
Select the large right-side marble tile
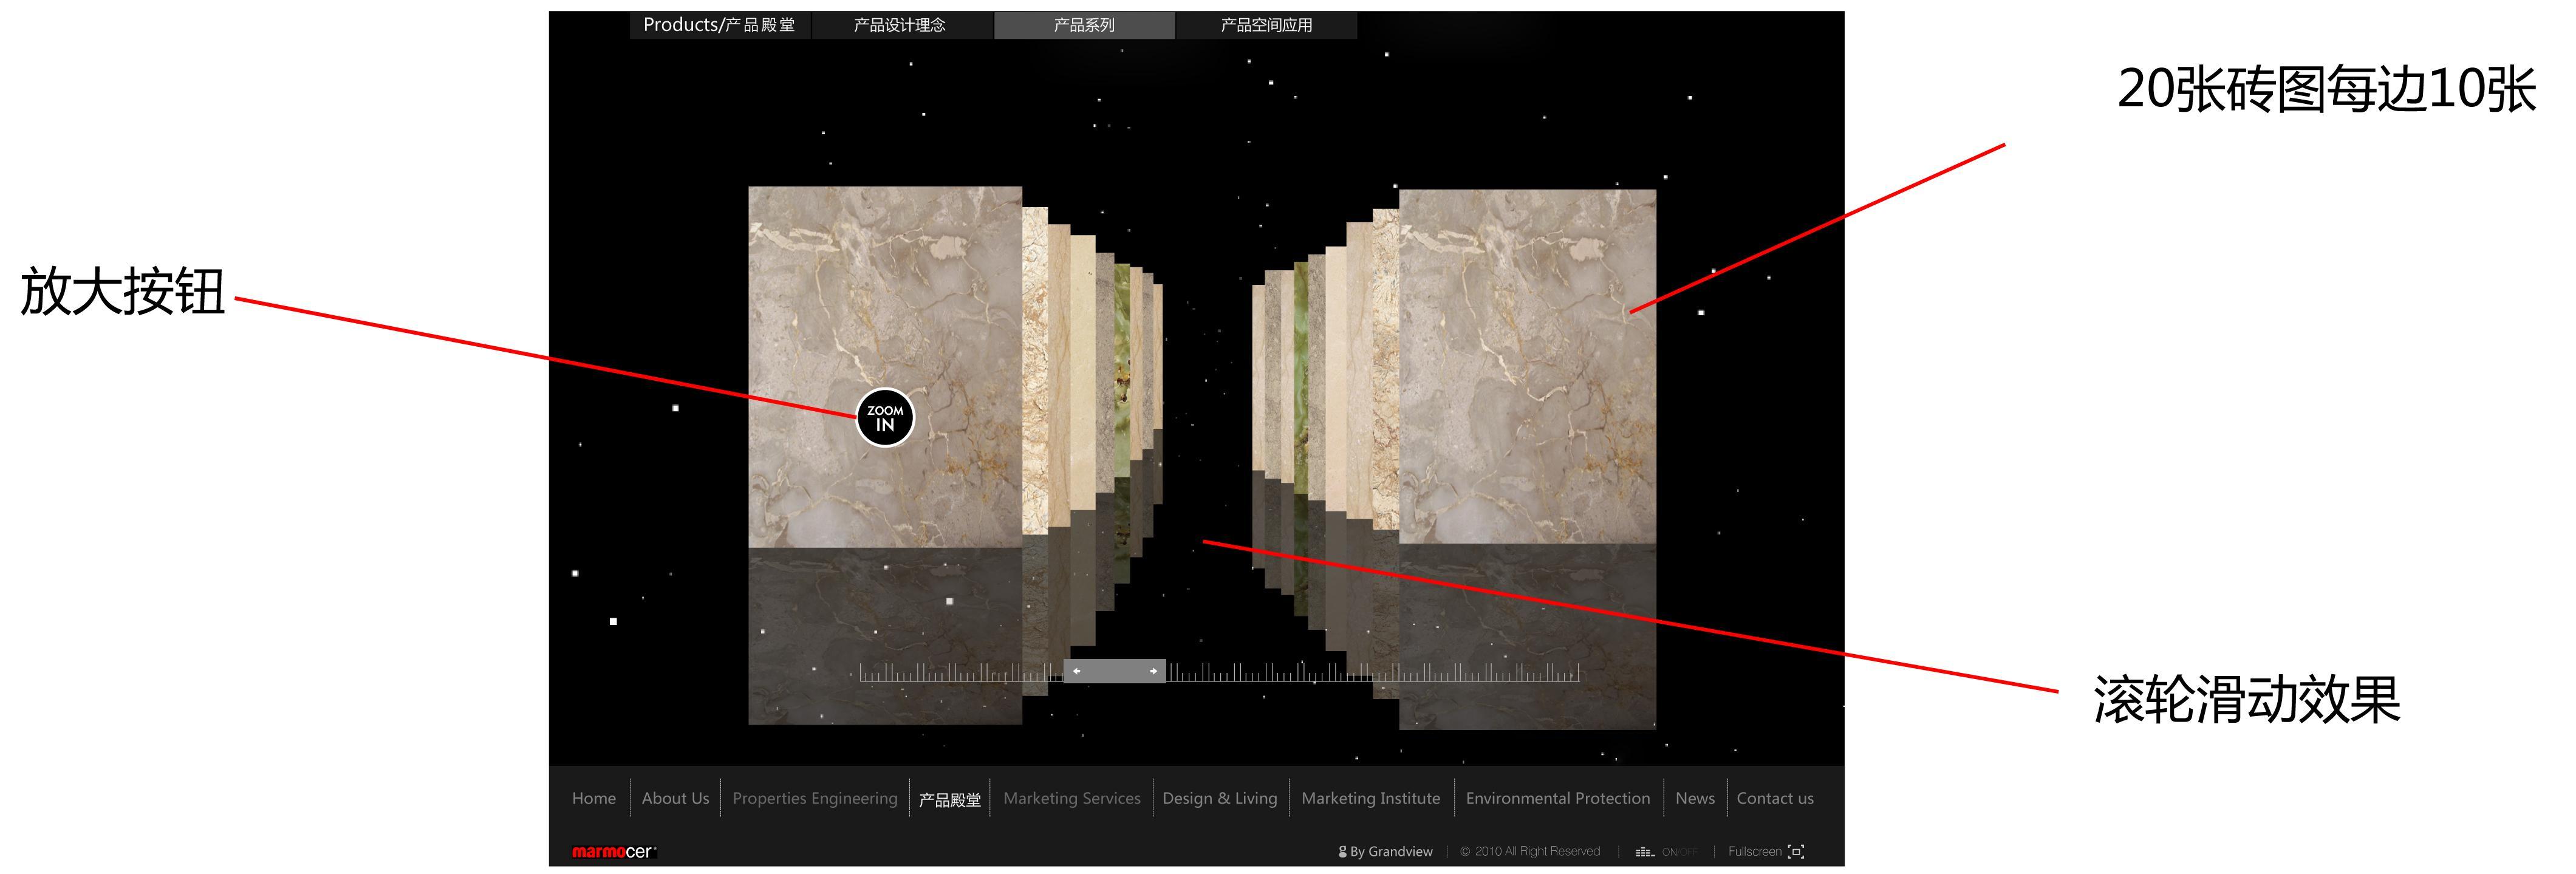tap(1527, 366)
